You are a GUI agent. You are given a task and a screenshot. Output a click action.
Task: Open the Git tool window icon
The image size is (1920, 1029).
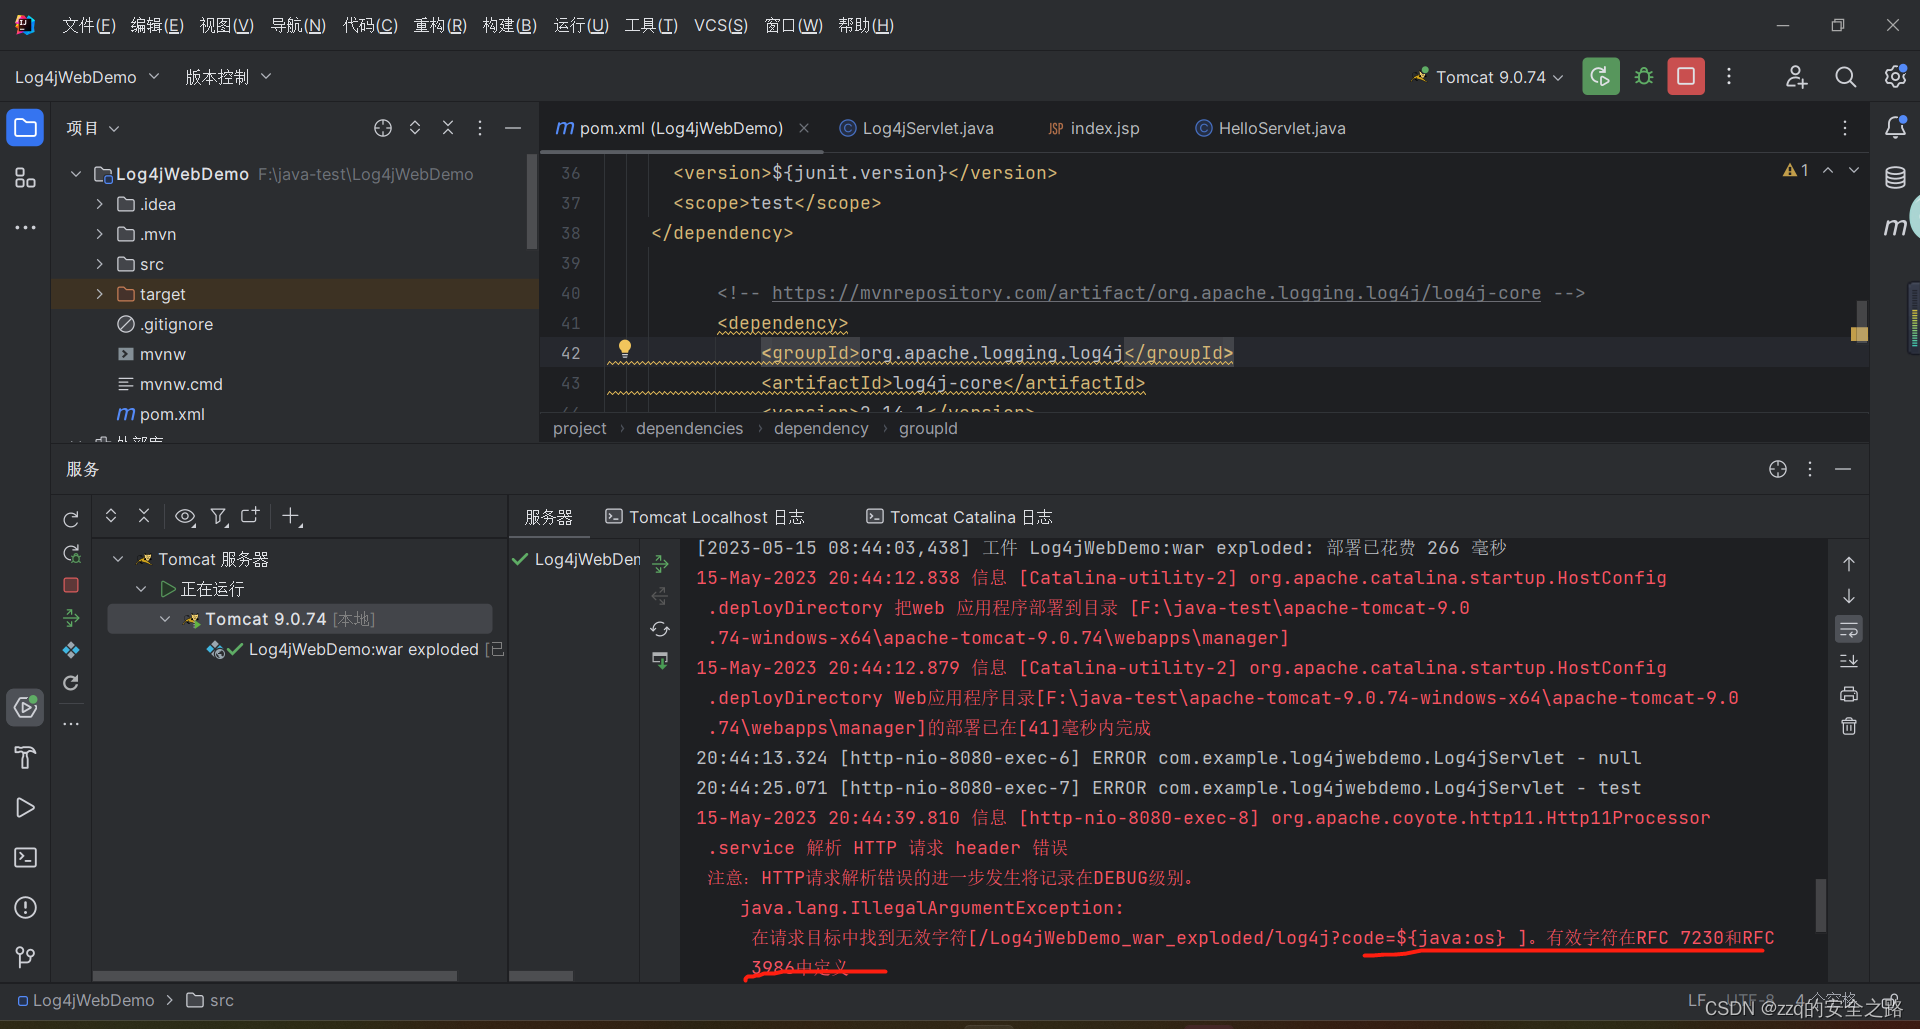[x=25, y=958]
